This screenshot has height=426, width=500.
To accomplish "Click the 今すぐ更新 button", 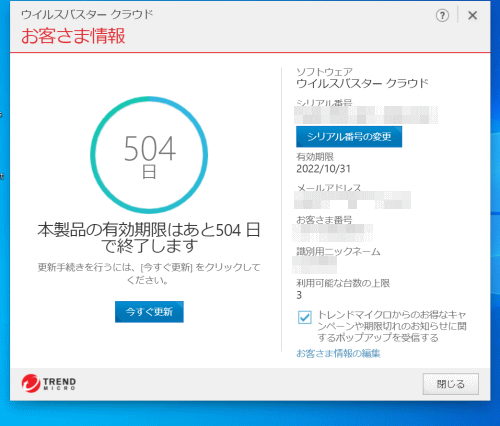I will click(x=149, y=312).
